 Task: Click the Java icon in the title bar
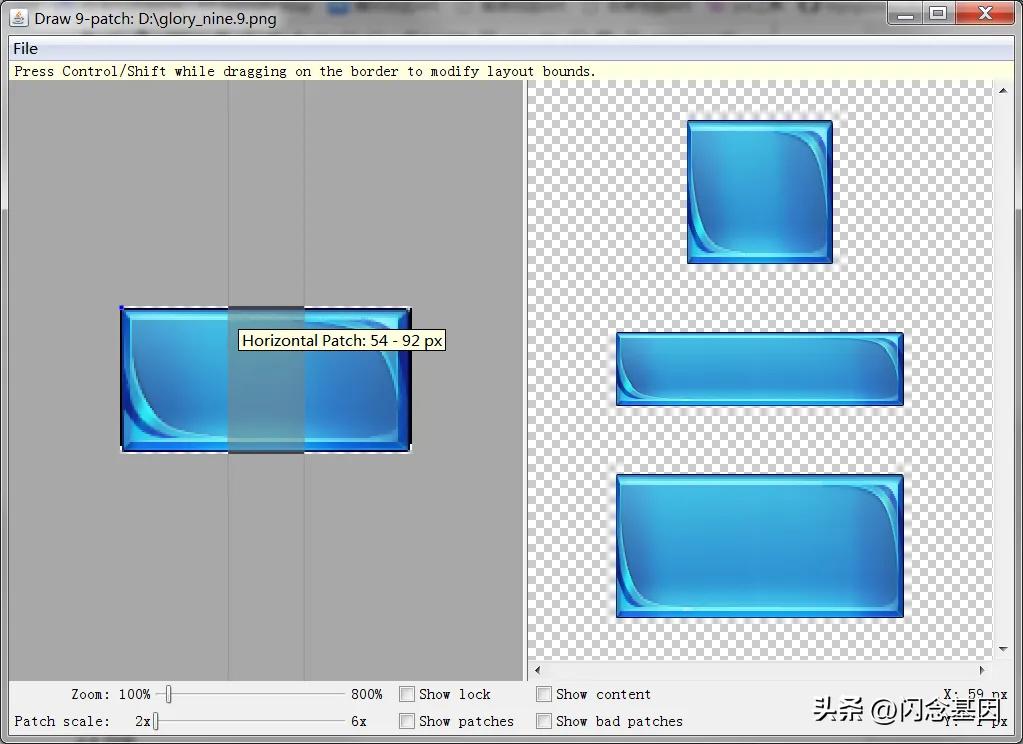pyautogui.click(x=19, y=18)
